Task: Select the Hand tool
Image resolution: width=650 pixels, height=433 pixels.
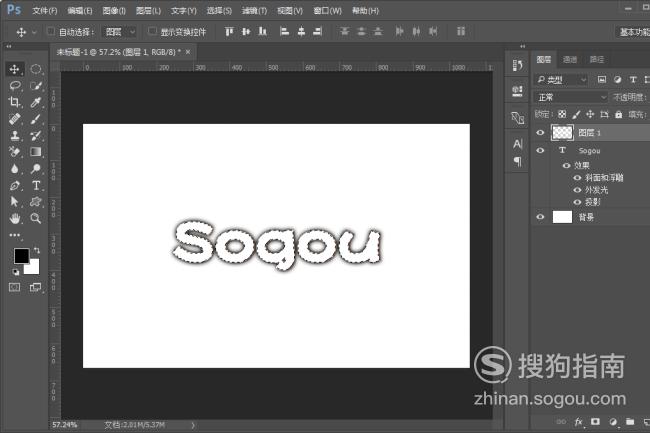Action: click(x=15, y=218)
